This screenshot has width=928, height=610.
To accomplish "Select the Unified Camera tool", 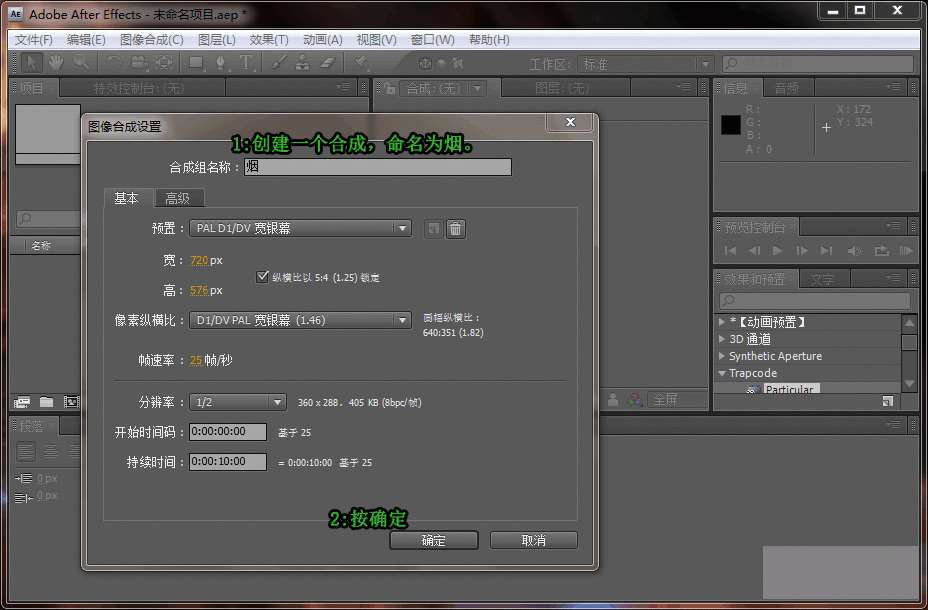I will [x=138, y=63].
